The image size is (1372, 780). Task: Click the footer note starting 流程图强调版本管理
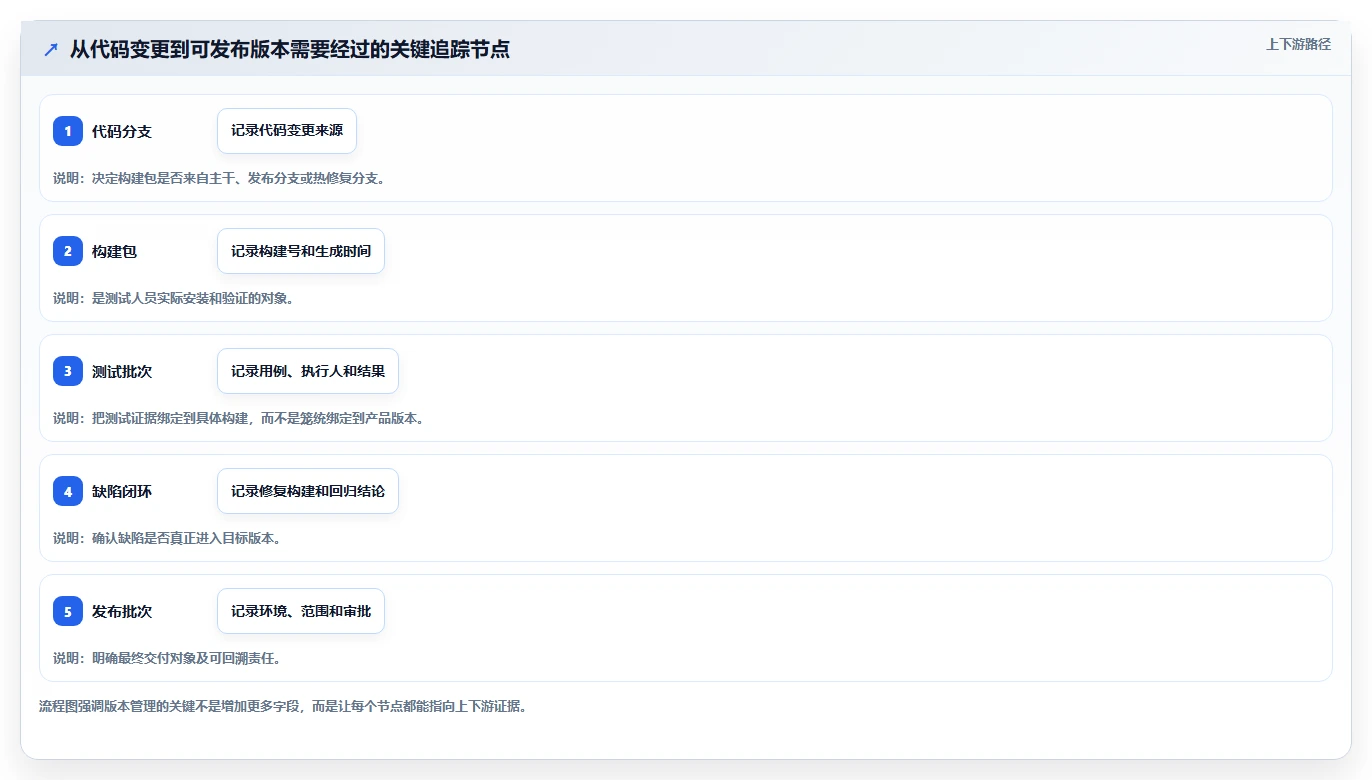coord(283,706)
